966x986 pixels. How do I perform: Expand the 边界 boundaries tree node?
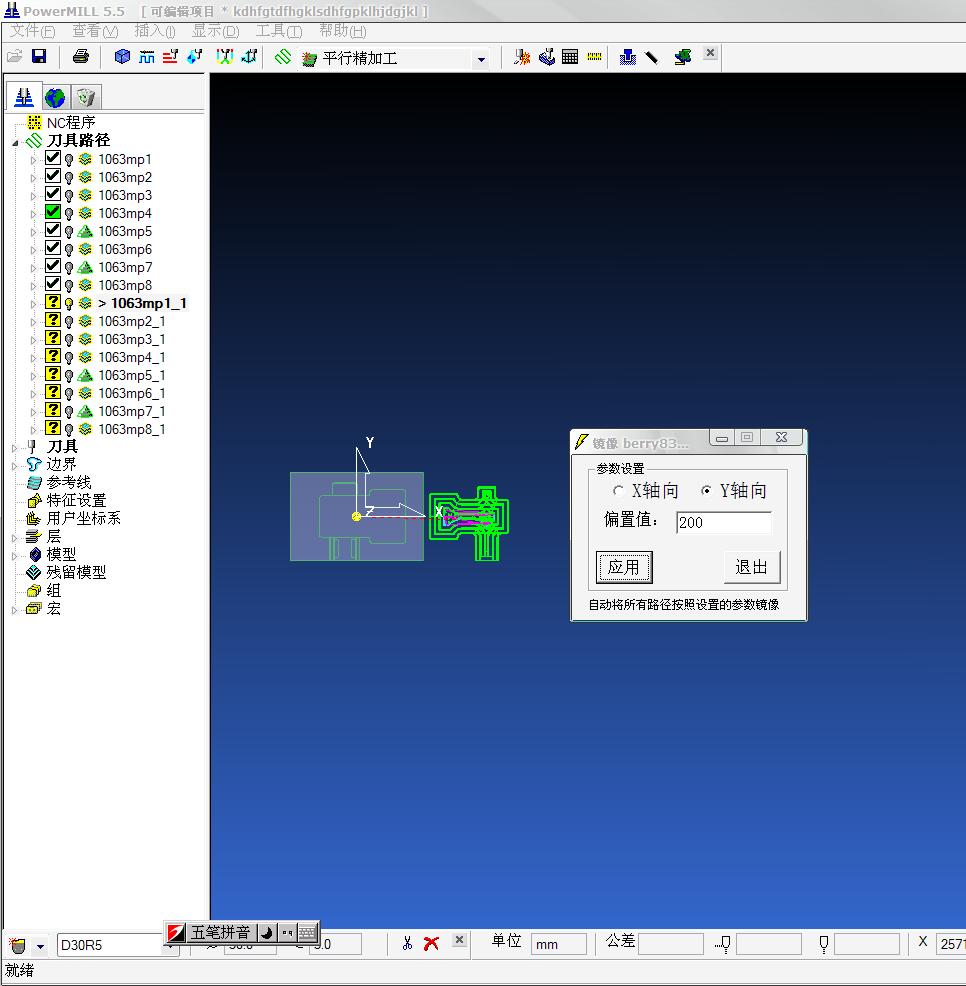coord(14,466)
